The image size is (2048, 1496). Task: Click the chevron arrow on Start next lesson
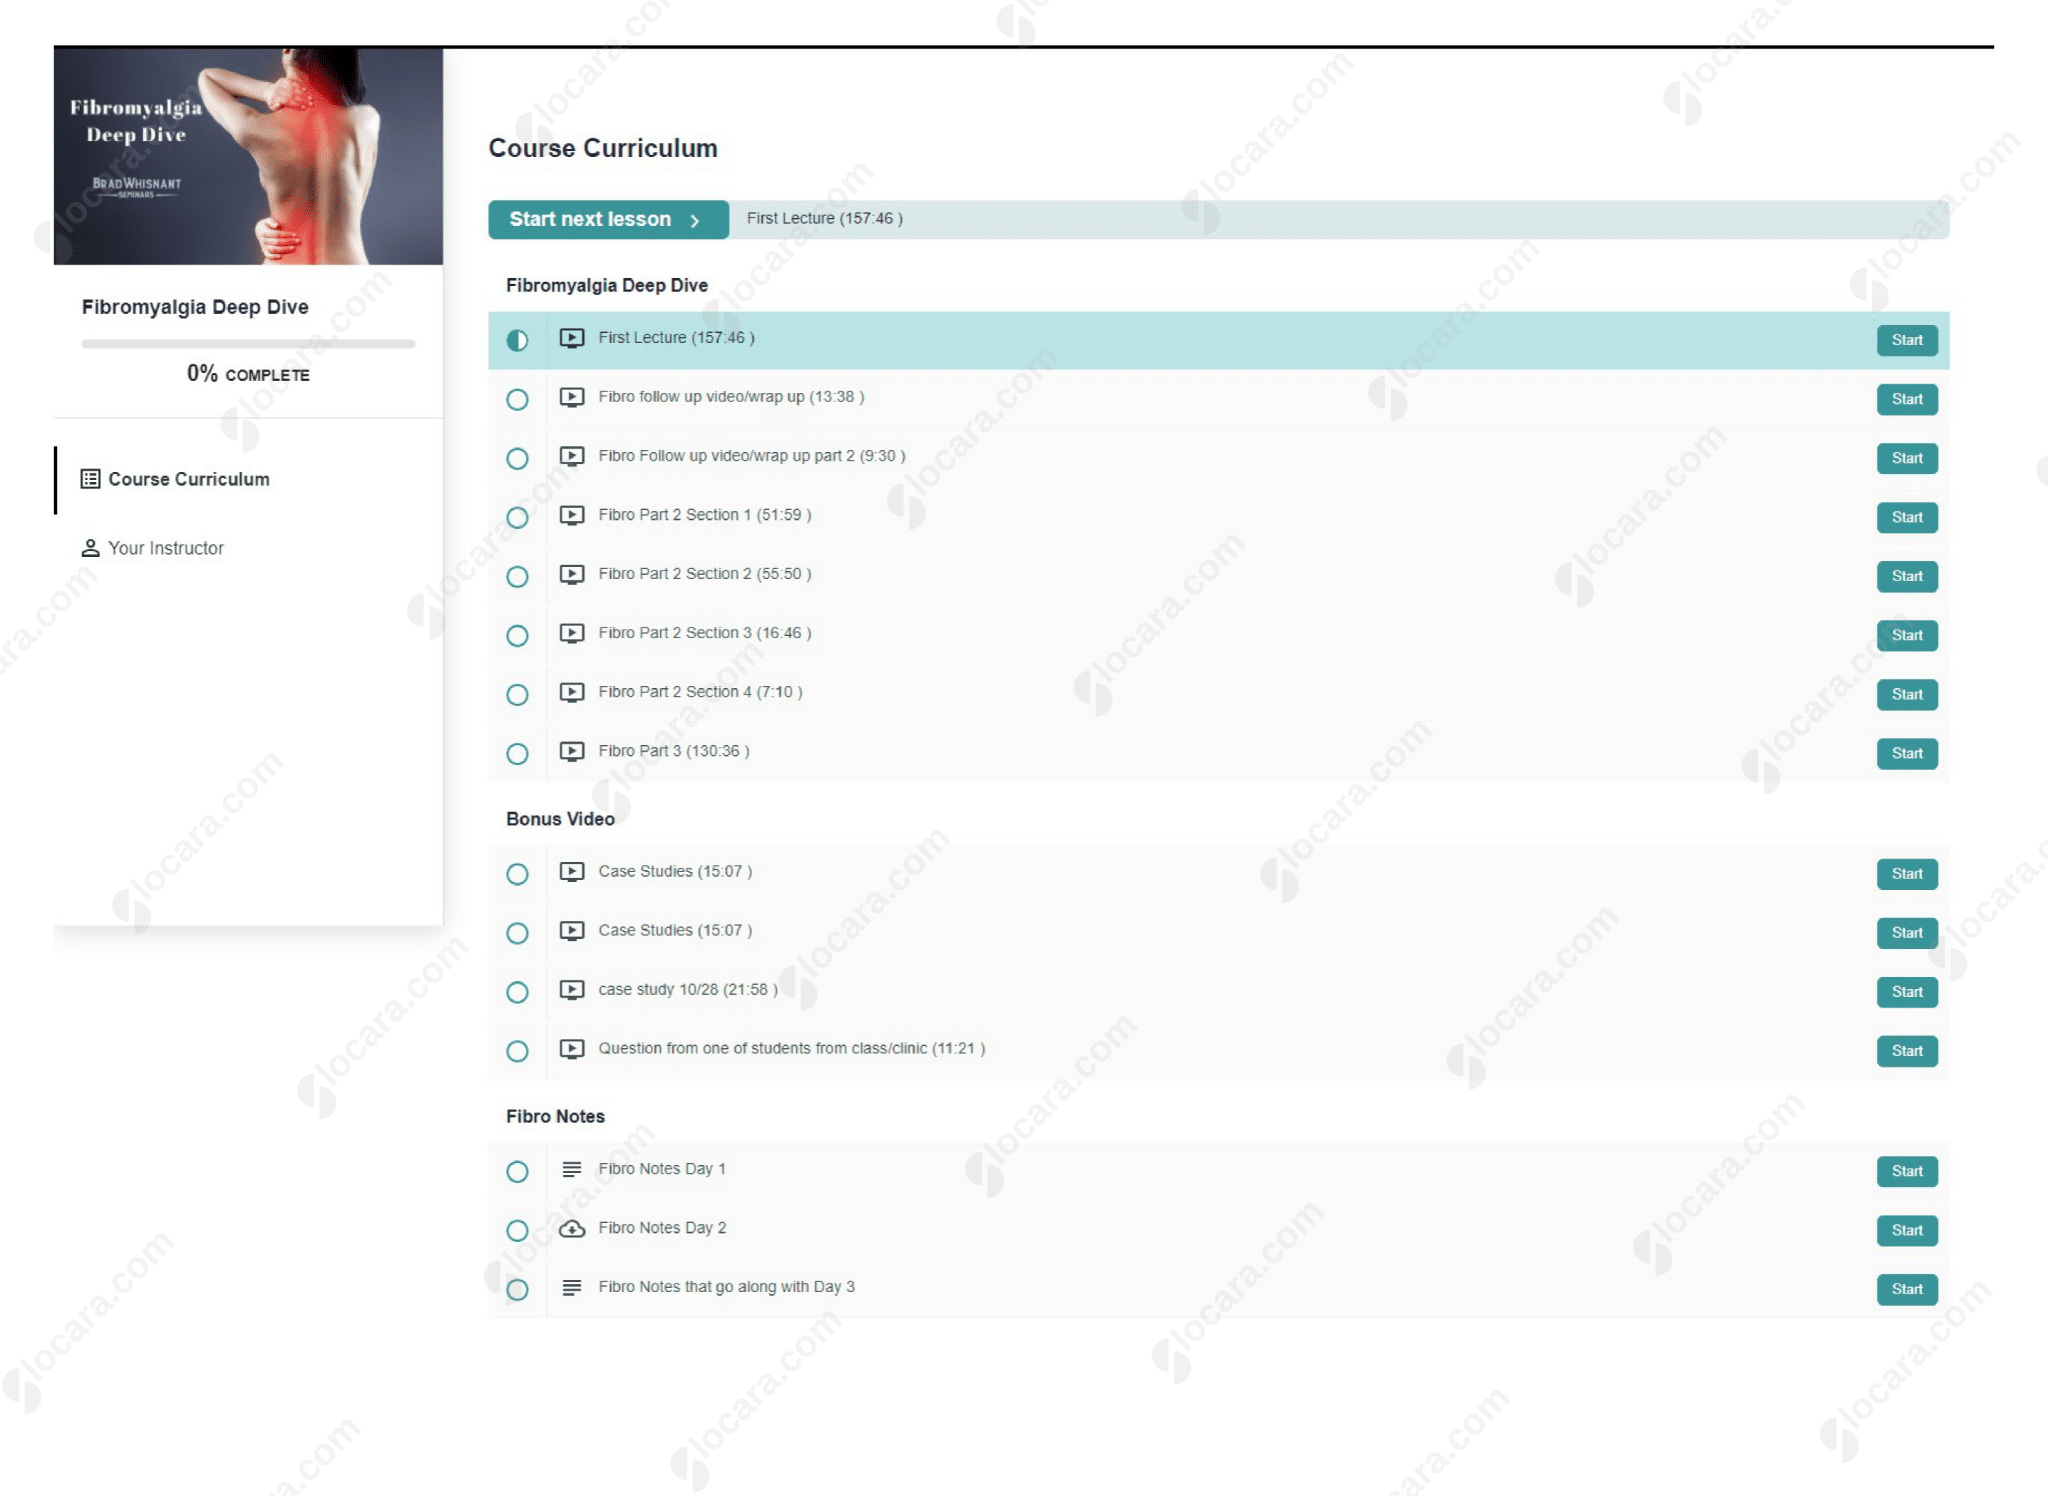[x=695, y=220]
